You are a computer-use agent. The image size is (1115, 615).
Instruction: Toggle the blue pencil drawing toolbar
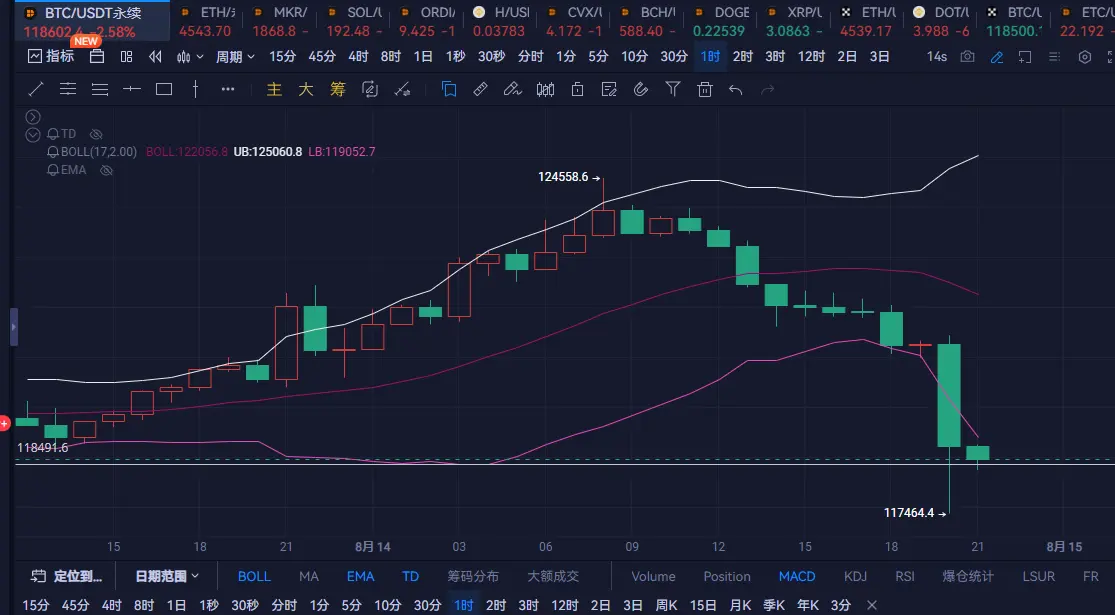pyautogui.click(x=997, y=57)
